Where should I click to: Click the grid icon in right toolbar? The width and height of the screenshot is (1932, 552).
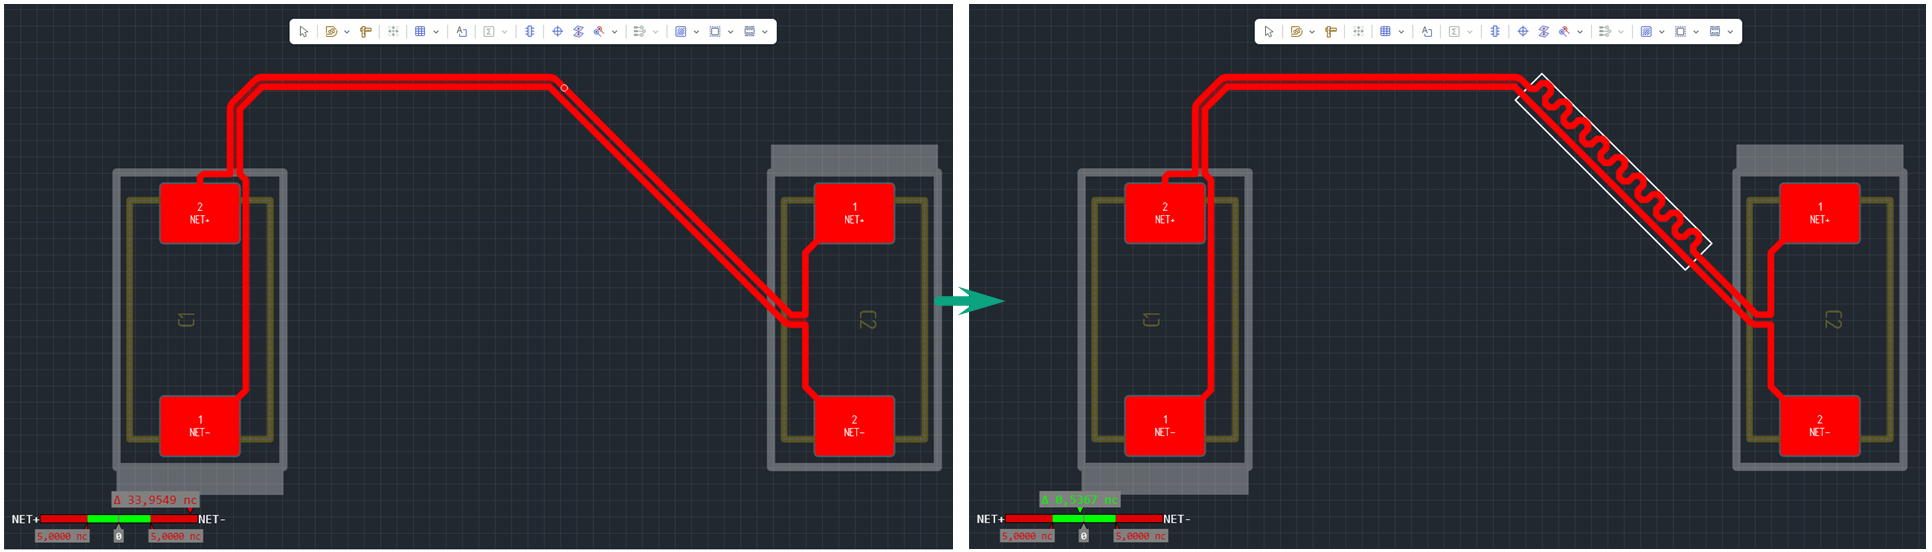[x=1385, y=32]
